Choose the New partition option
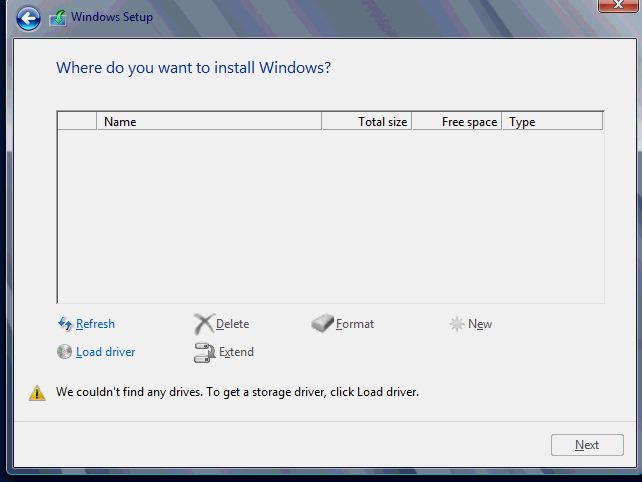642x482 pixels. coord(480,324)
